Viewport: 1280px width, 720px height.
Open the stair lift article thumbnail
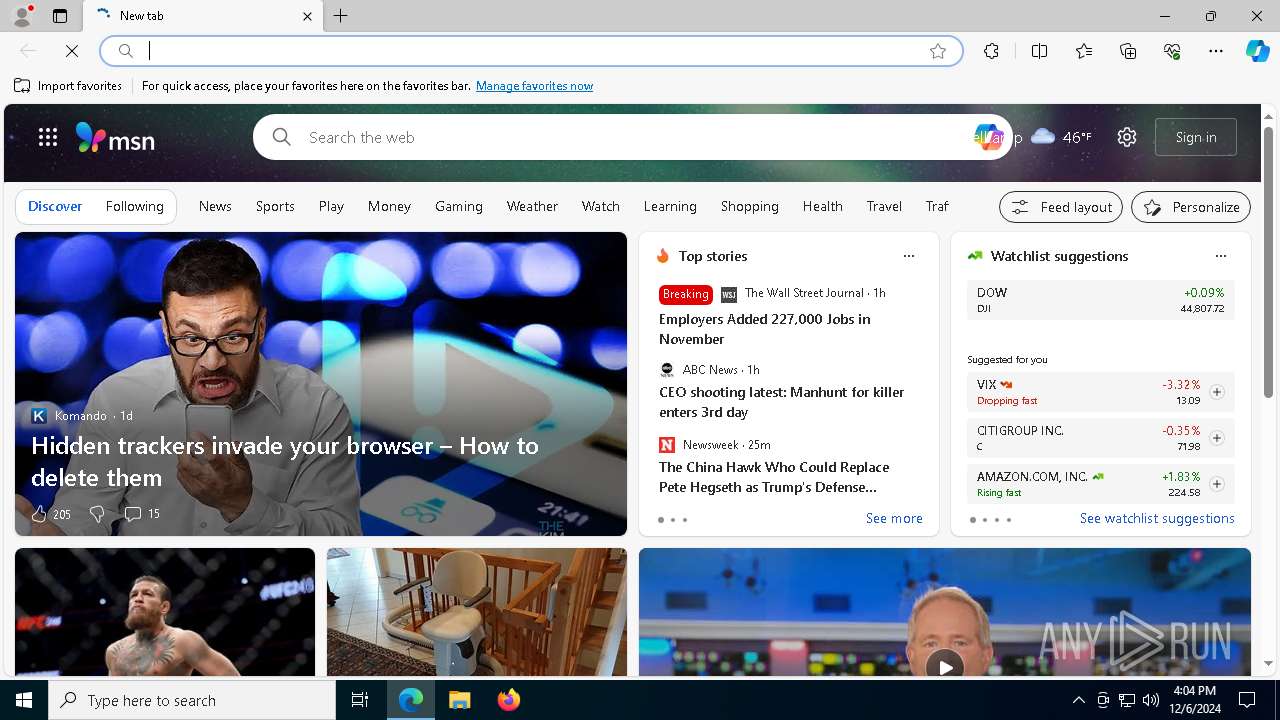477,612
